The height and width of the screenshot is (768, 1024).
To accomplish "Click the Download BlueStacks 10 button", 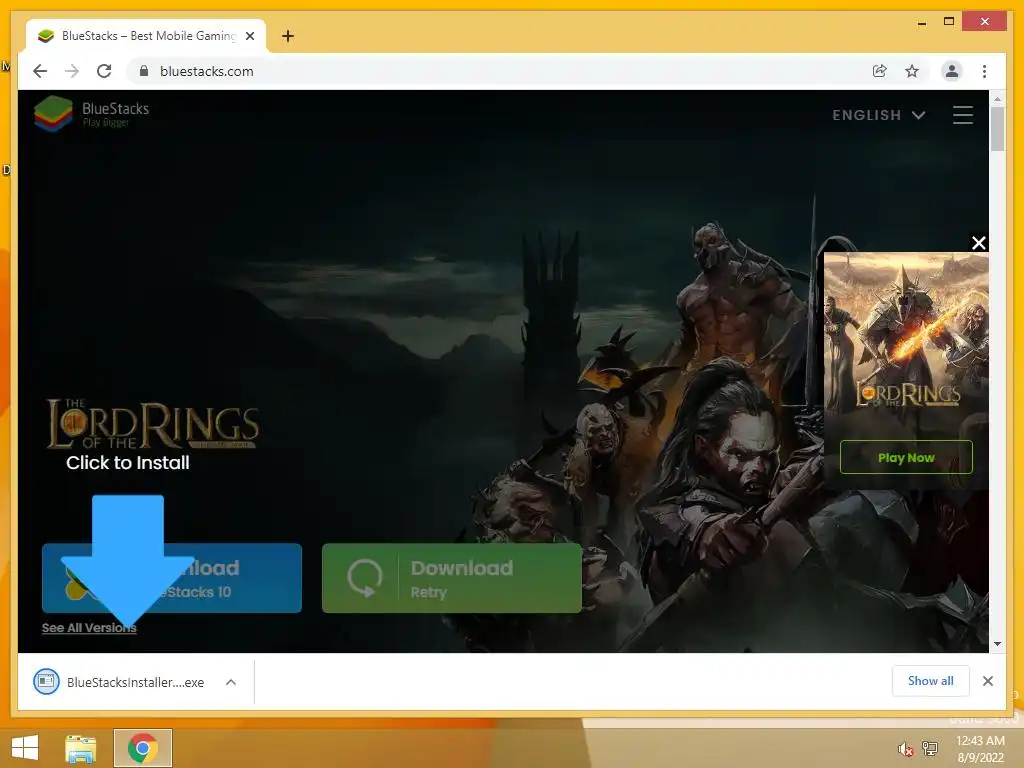I will click(x=172, y=578).
